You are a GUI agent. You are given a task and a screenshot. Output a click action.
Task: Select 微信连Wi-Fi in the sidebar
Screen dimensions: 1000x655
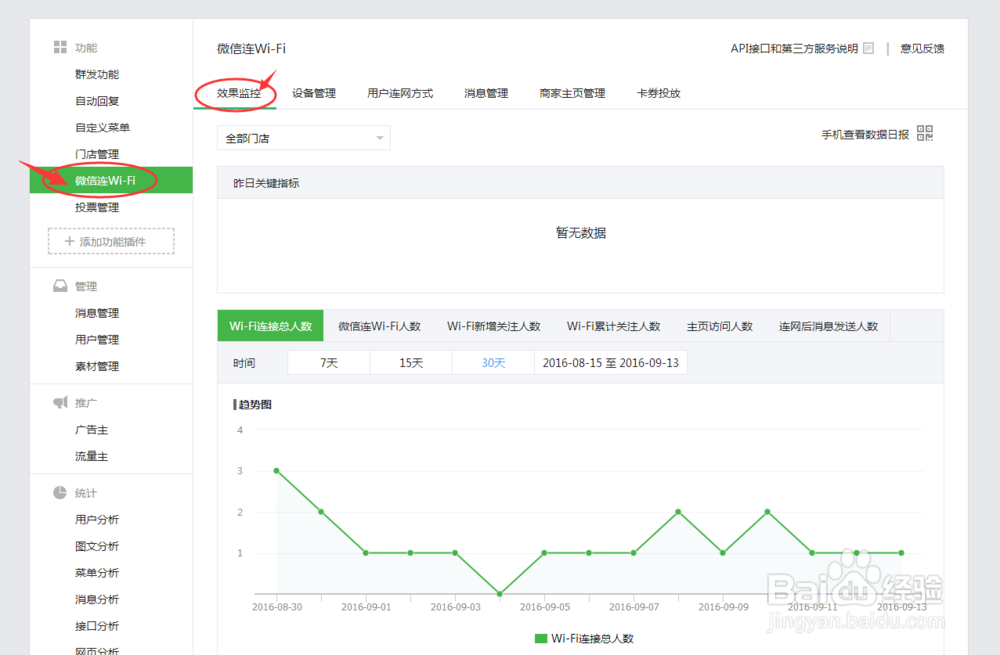111,180
